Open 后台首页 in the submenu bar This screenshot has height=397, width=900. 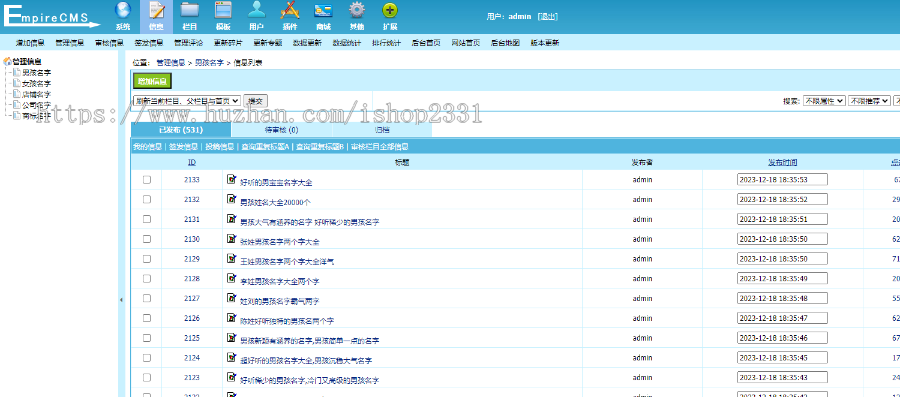point(426,42)
